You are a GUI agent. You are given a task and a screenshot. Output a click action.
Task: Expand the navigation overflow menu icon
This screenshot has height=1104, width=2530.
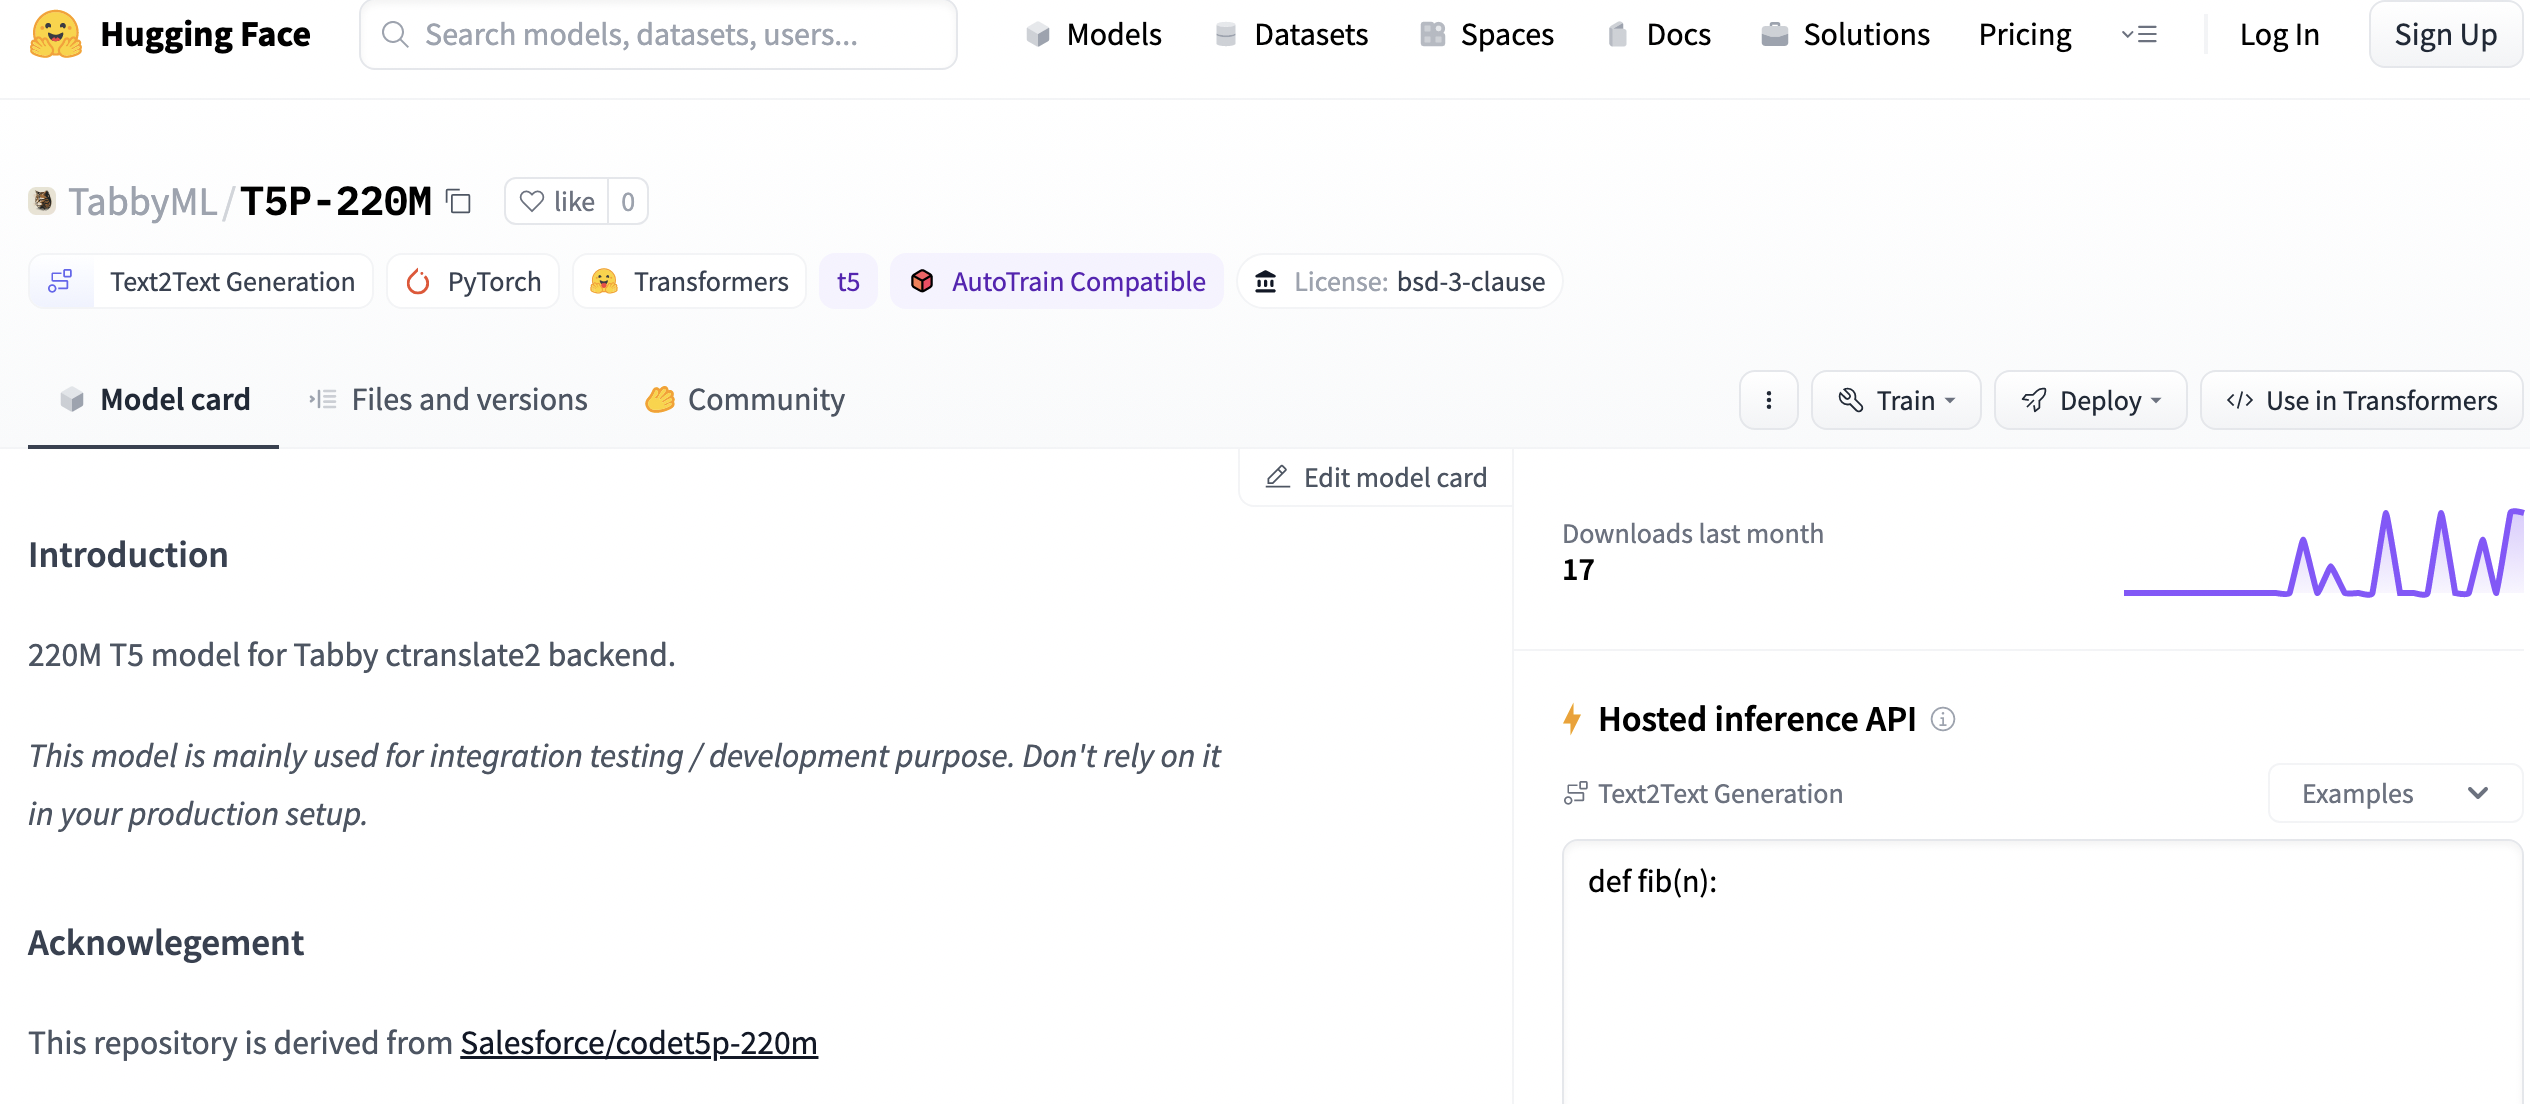2139,35
